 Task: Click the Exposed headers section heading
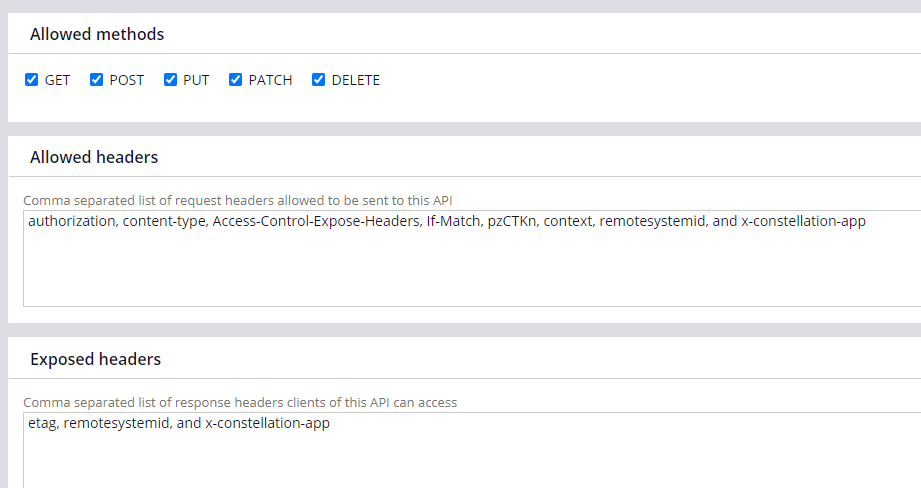[x=95, y=359]
